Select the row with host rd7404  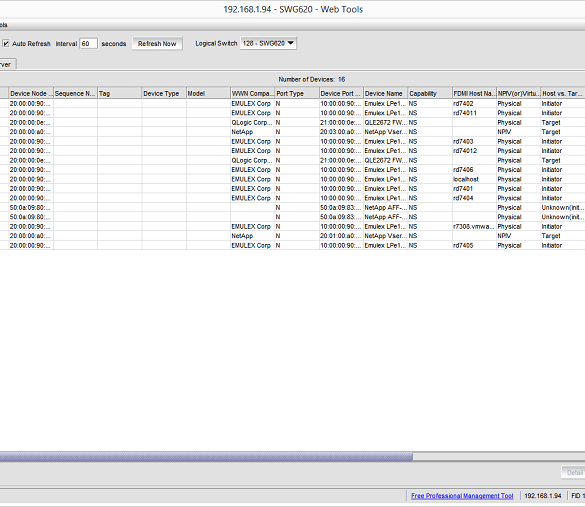tap(292, 198)
